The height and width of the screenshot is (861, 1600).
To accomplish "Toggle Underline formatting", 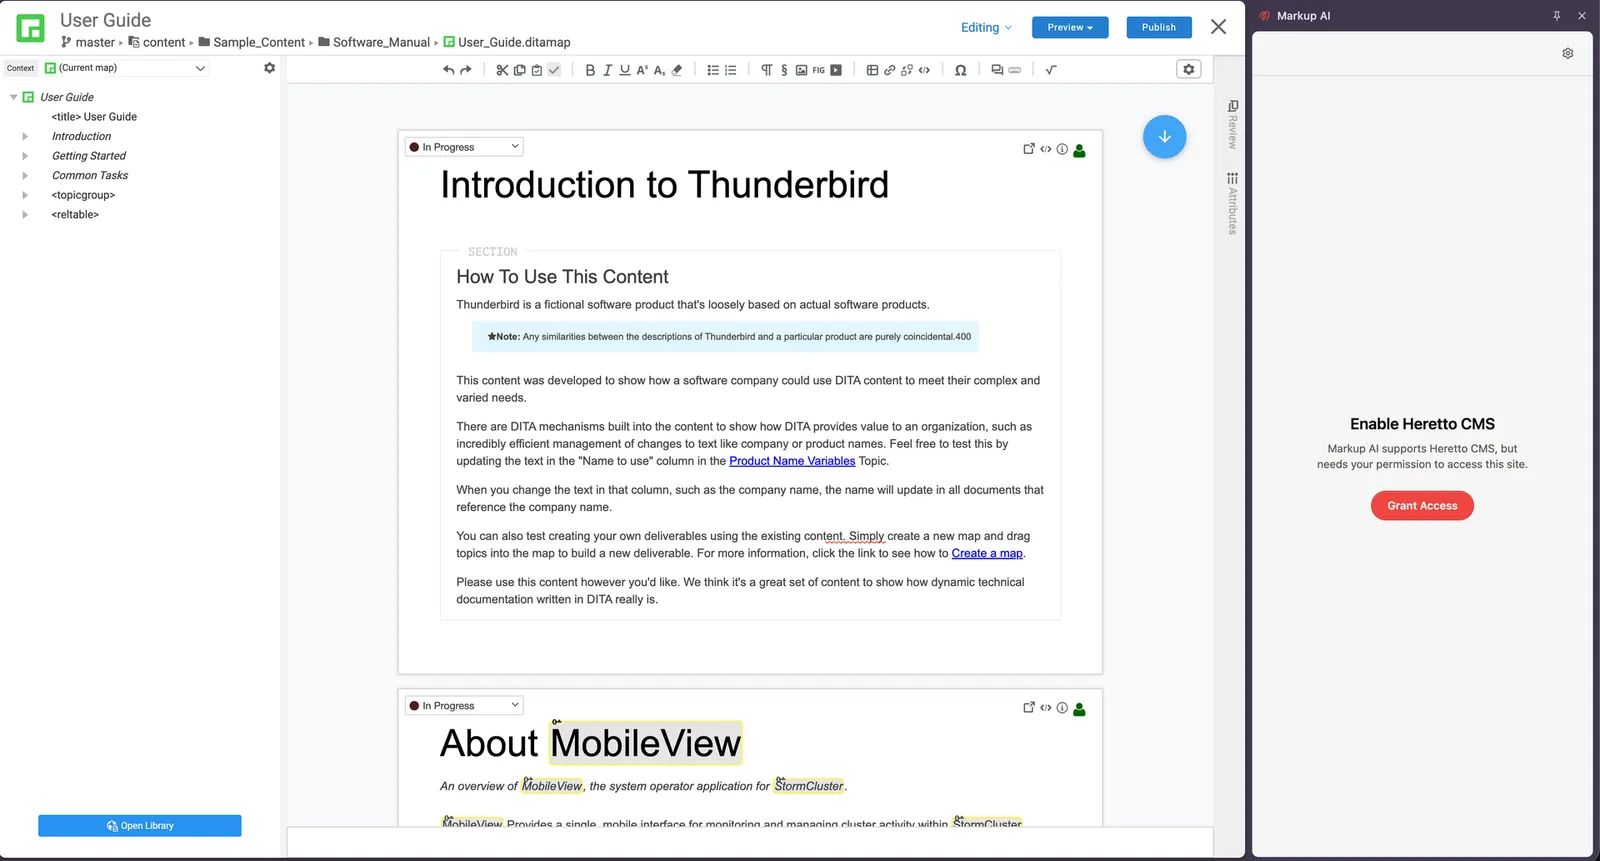I will 624,70.
